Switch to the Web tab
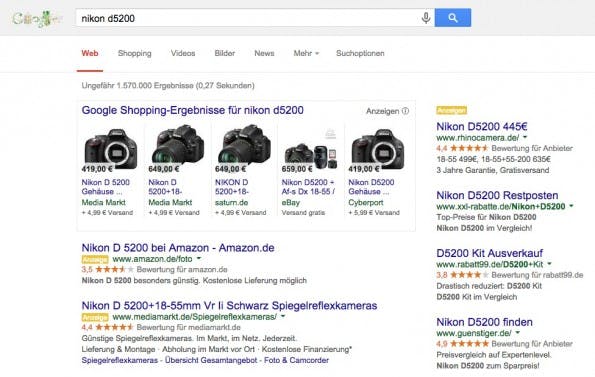 click(x=90, y=53)
